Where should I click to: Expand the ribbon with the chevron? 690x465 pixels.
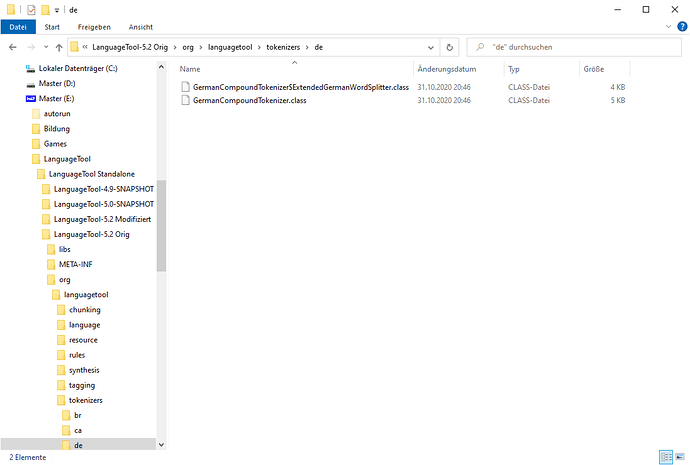coord(666,27)
